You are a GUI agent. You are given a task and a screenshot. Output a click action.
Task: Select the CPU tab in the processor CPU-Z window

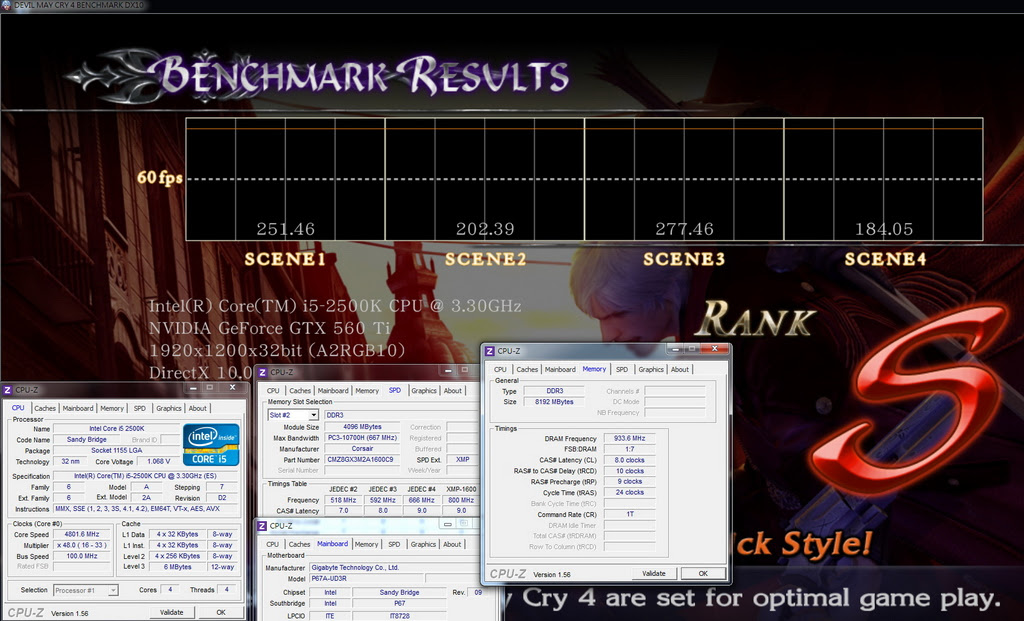pyautogui.click(x=18, y=407)
